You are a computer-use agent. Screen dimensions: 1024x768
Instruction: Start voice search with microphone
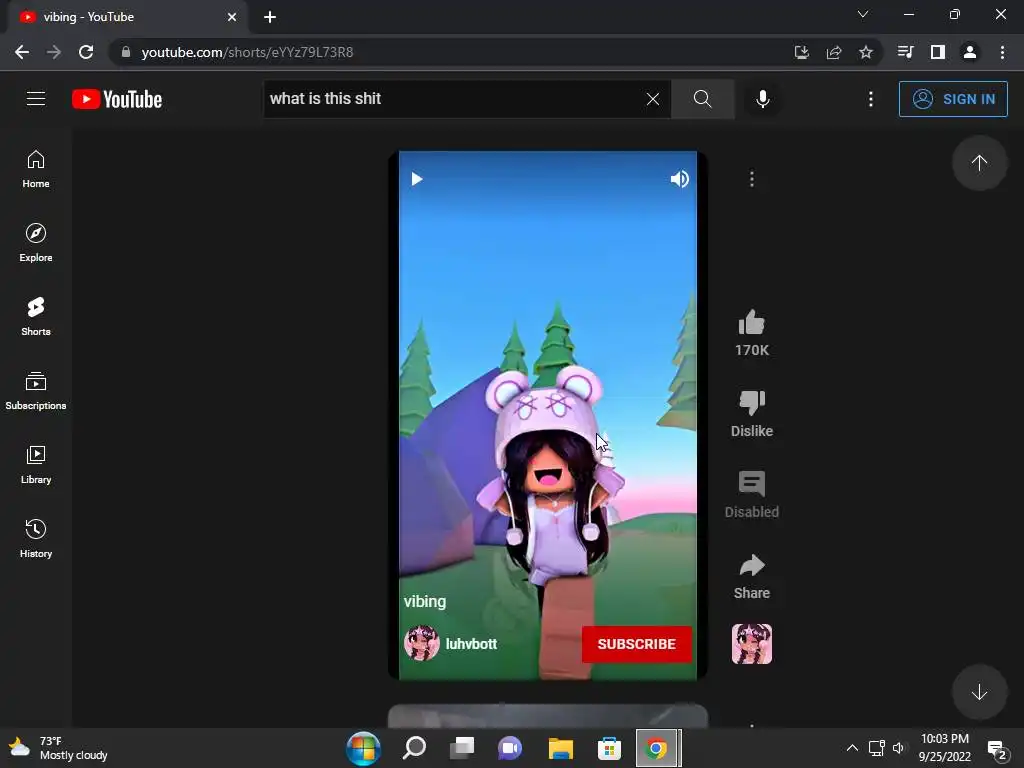(x=762, y=99)
